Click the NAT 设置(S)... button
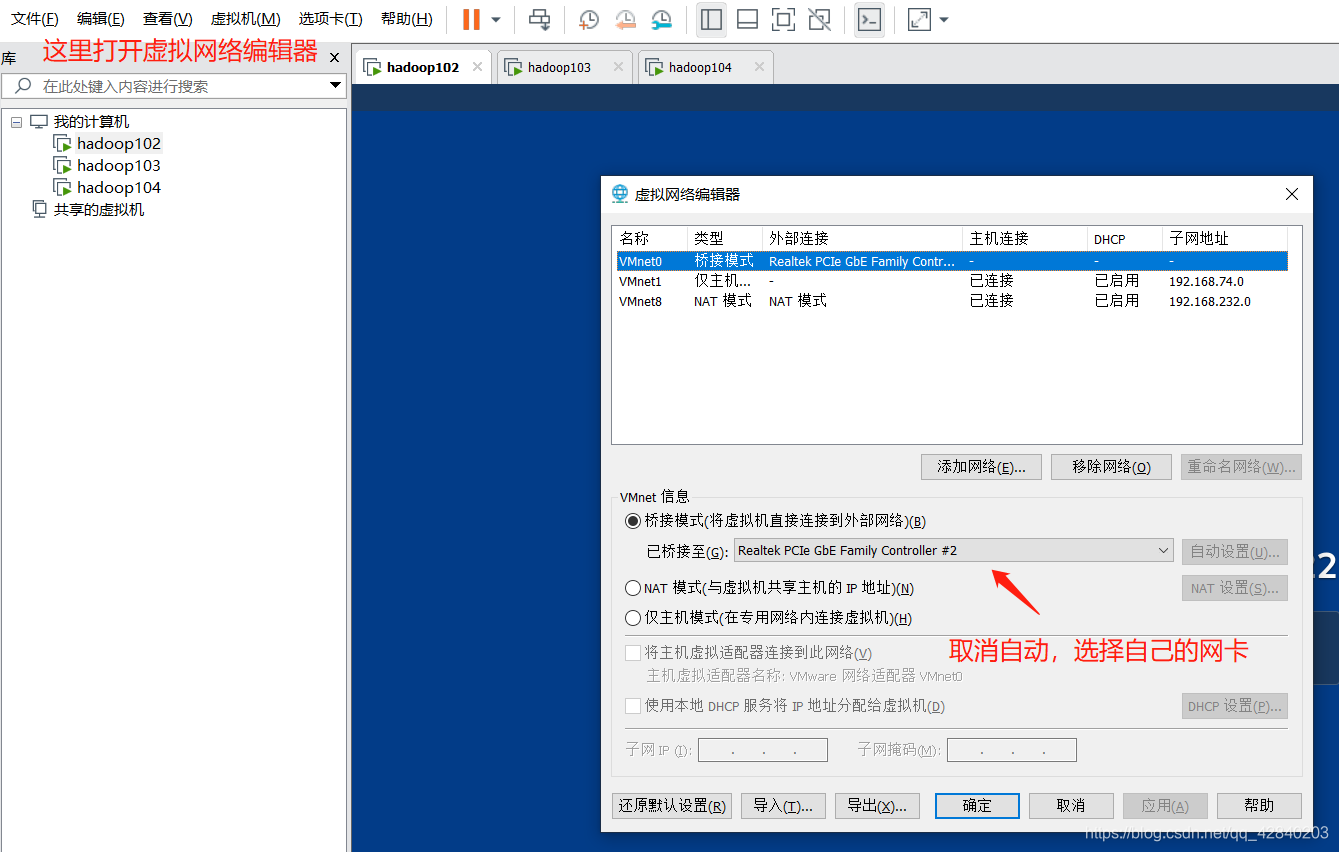 (1235, 588)
